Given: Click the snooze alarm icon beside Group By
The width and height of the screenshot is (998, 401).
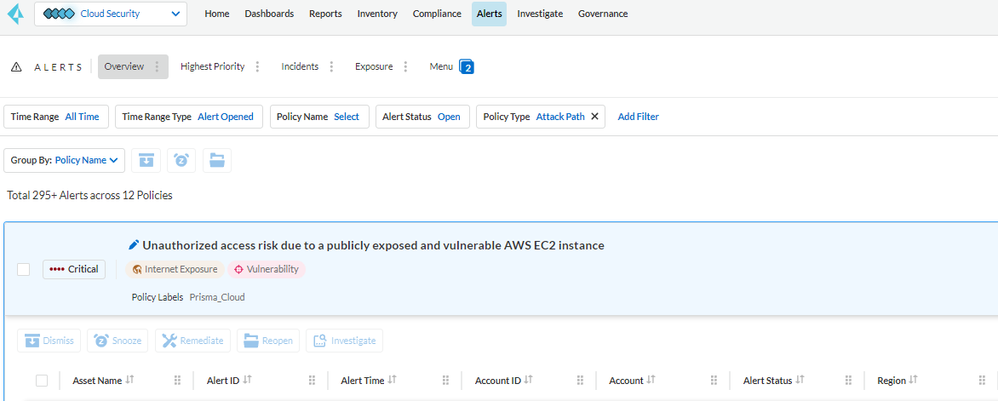Looking at the screenshot, I should (x=181, y=160).
